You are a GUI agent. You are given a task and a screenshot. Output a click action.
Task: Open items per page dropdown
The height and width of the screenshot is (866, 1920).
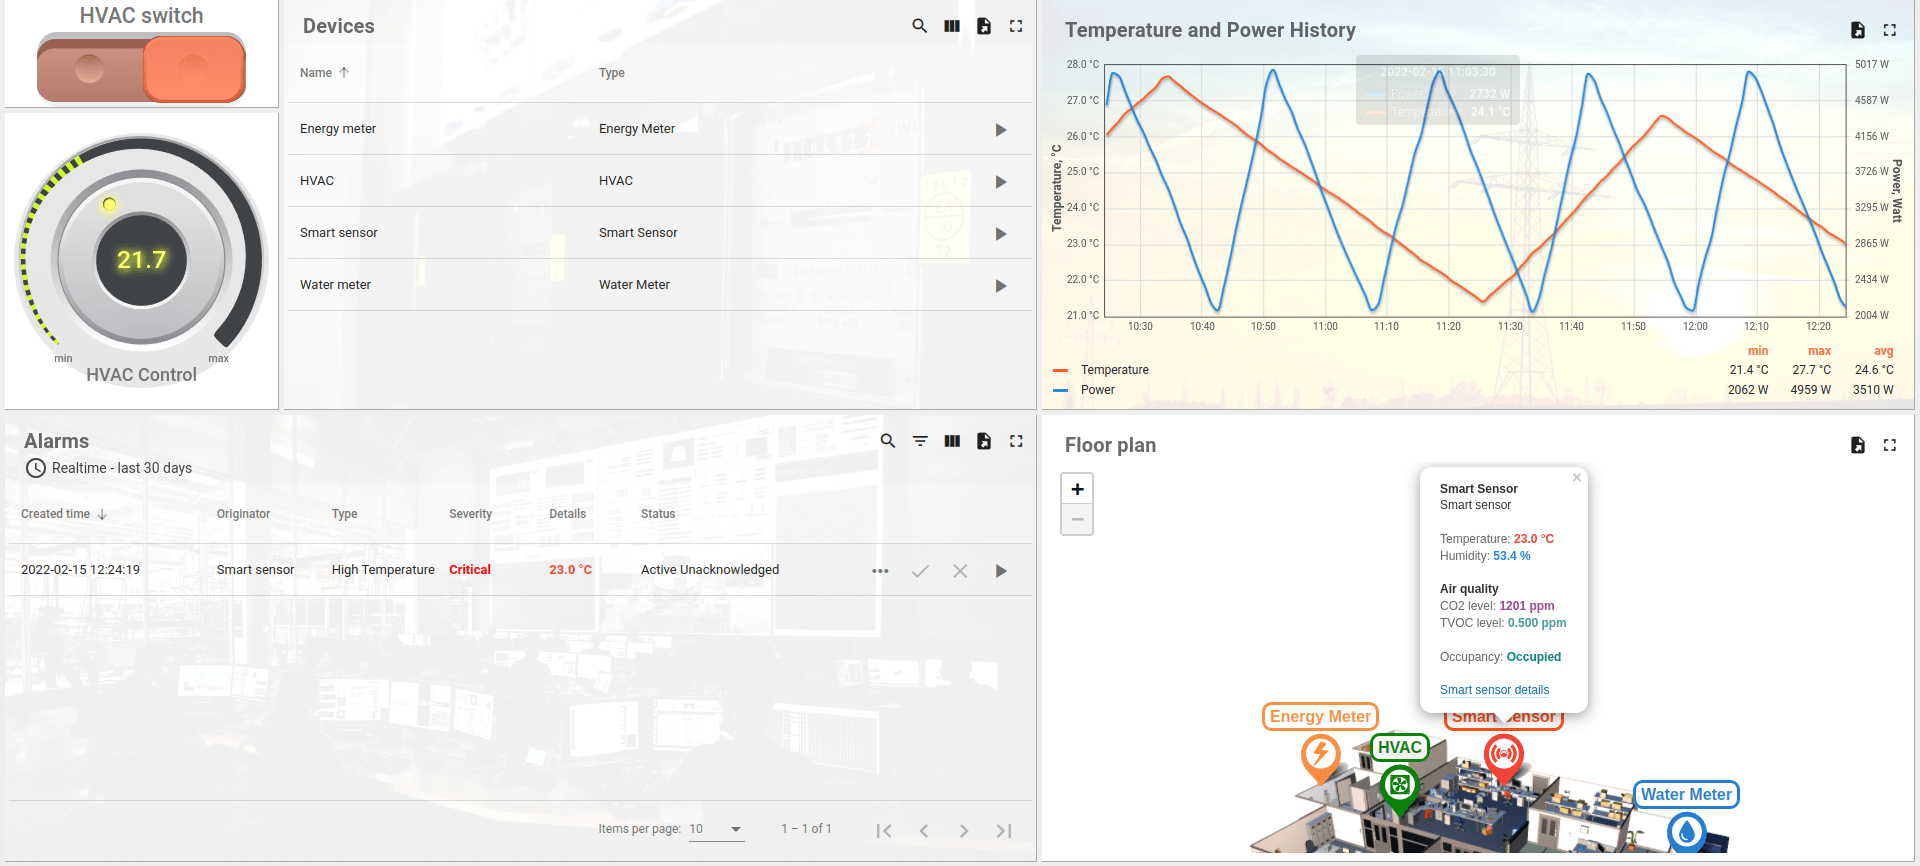pyautogui.click(x=716, y=829)
